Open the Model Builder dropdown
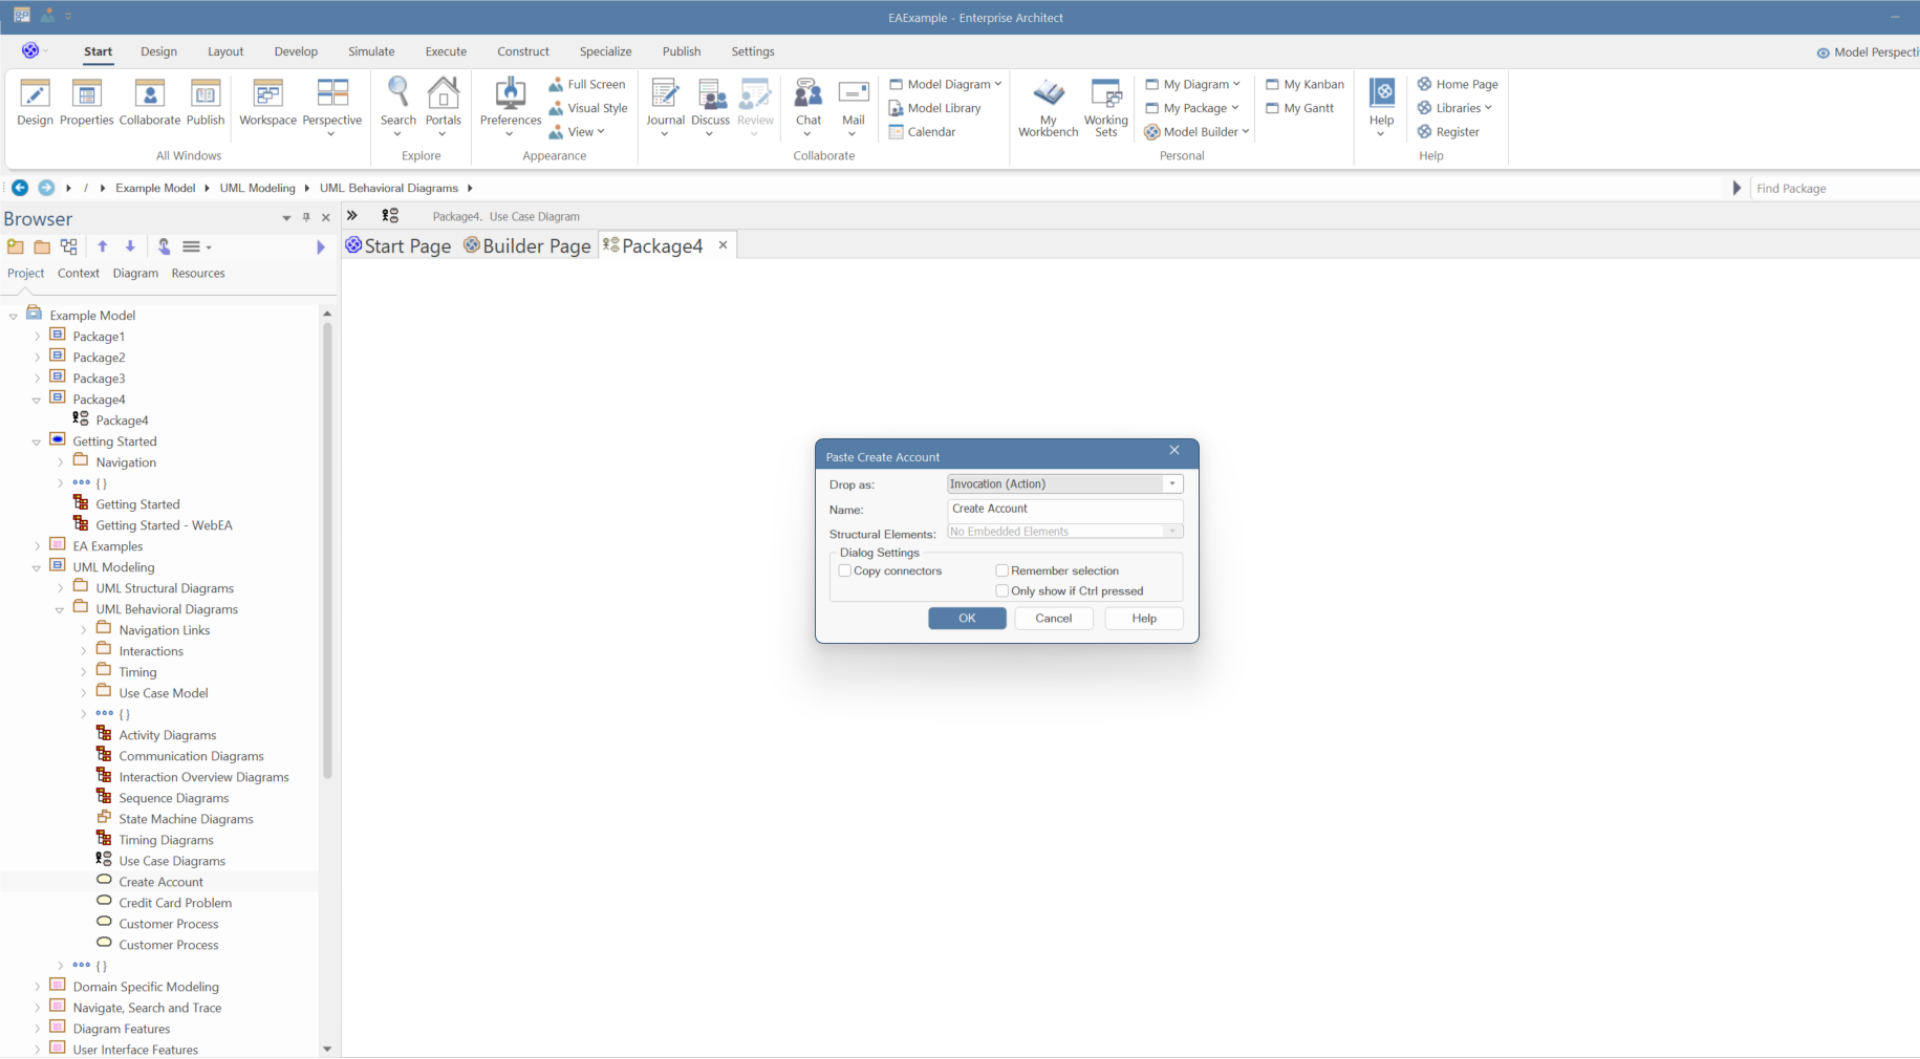The height and width of the screenshot is (1059, 1920). click(x=1246, y=132)
